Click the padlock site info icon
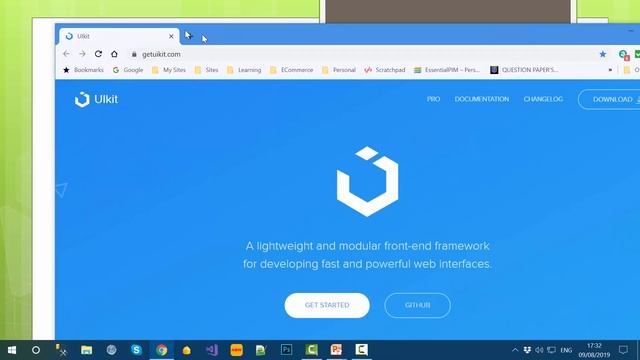Screen dimensions: 640x360 134,54
